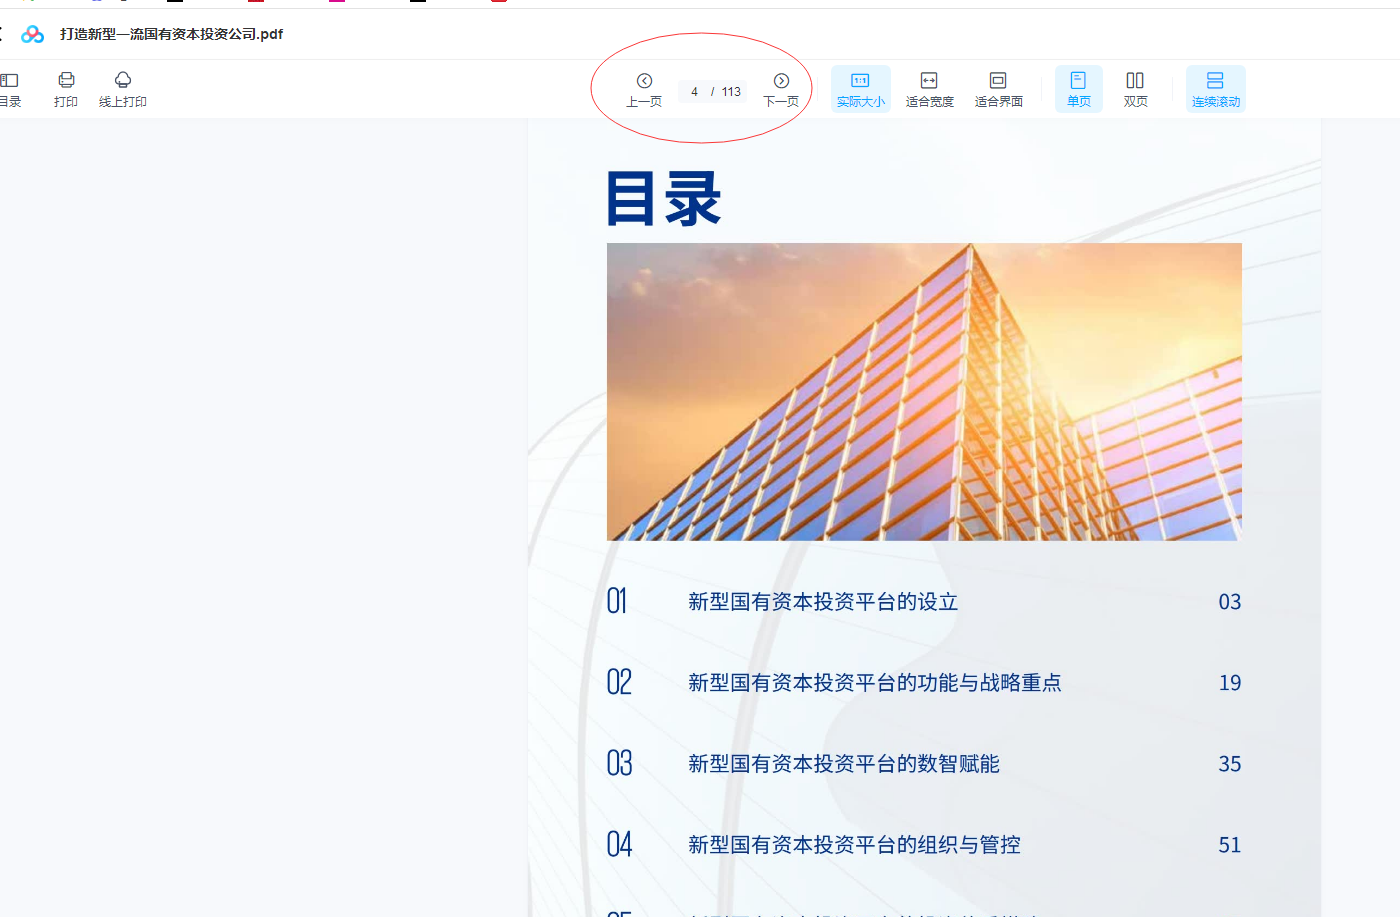Screen dimensions: 1400x917
Task: Fit page to width (适合宽度)
Action: point(929,88)
